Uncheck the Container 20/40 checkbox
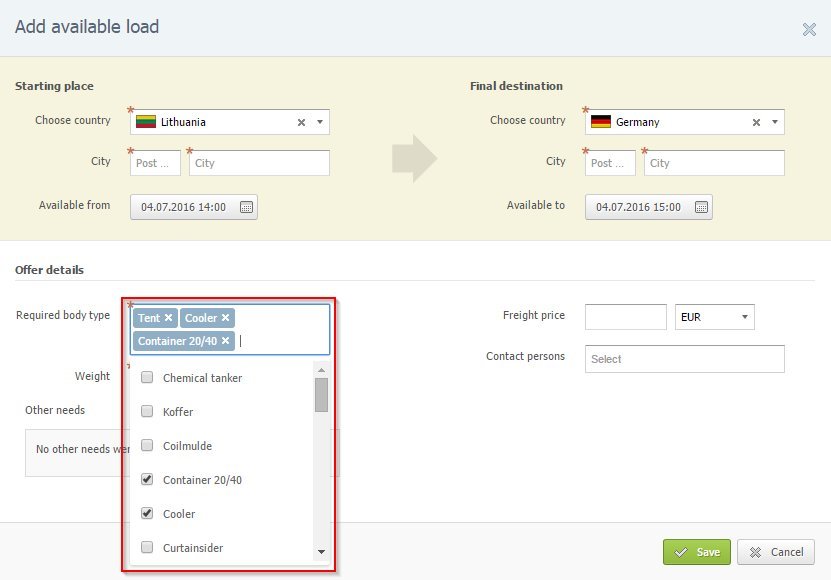Screen dimensions: 831x580 click(147, 480)
